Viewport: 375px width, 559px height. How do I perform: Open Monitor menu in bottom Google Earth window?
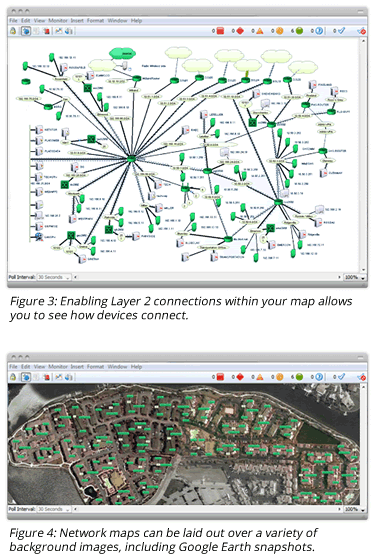point(58,366)
